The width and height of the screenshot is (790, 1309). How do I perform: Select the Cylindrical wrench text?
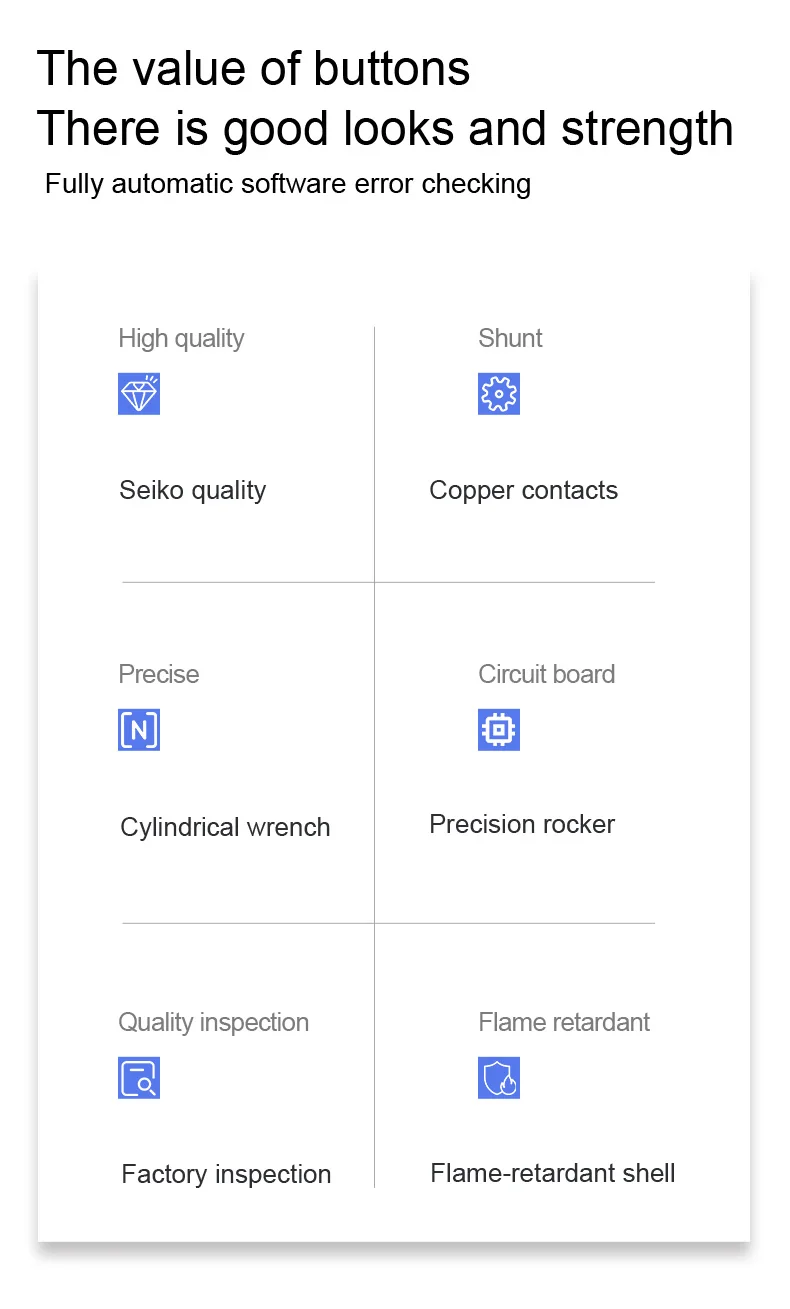click(225, 827)
